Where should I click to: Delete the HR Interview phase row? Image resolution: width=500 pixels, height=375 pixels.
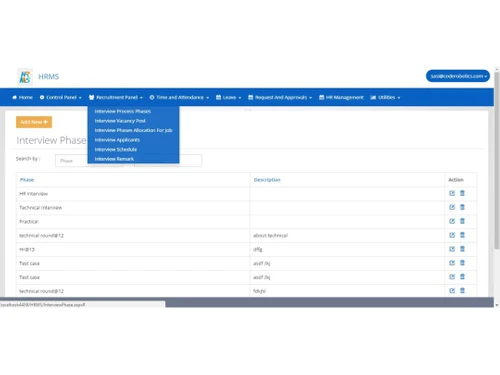tap(462, 193)
